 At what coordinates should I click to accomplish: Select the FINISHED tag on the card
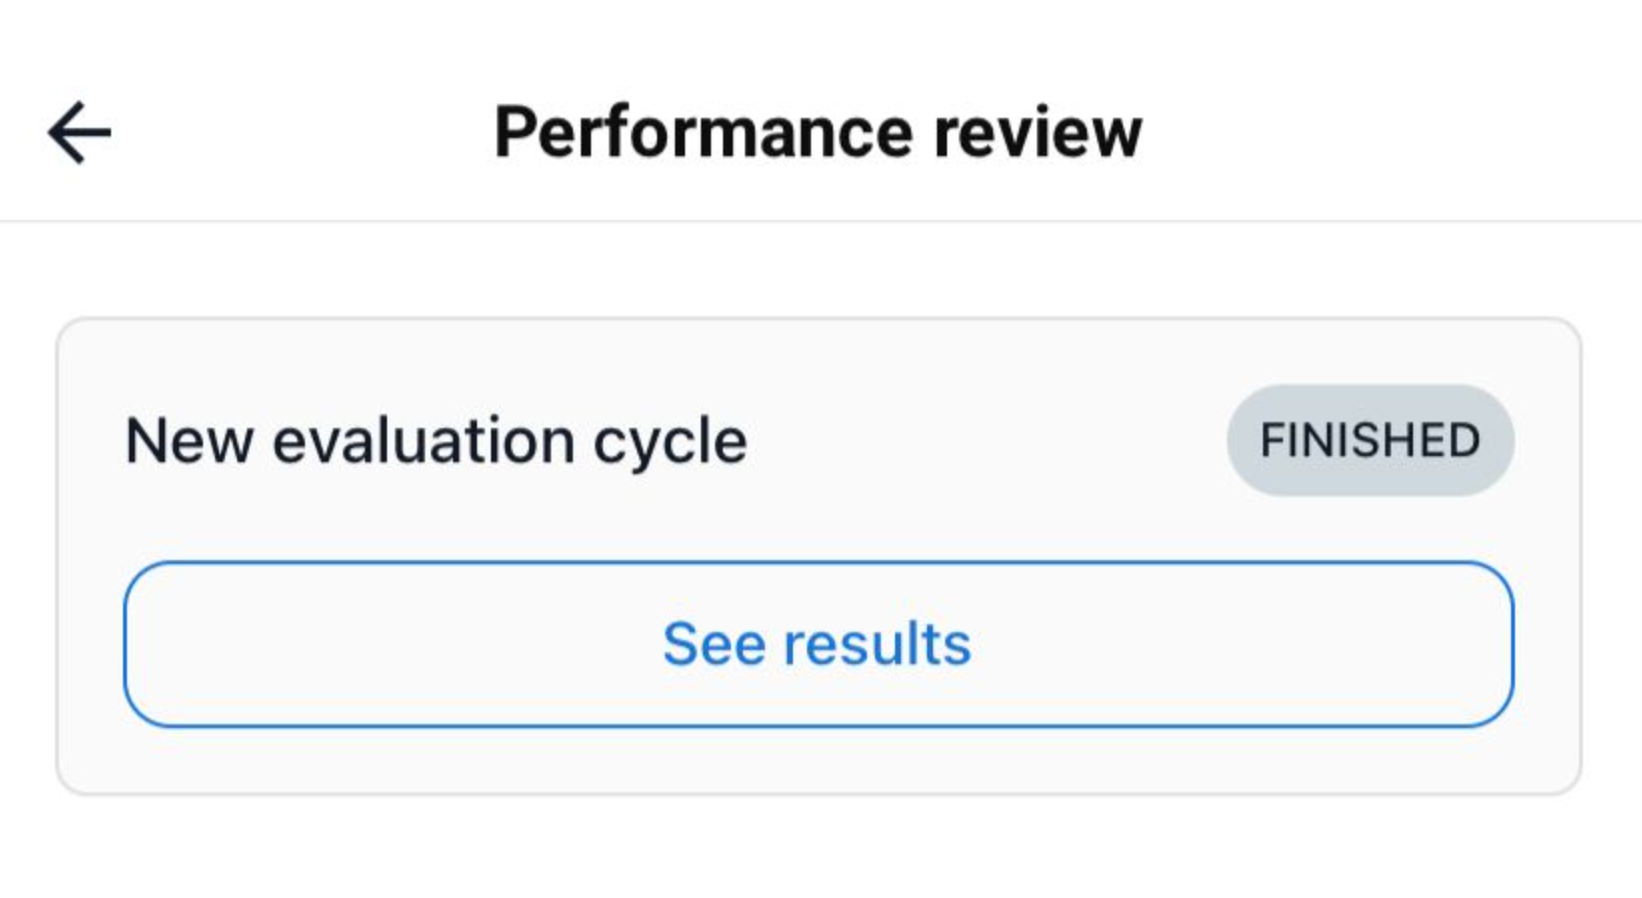coord(1369,440)
